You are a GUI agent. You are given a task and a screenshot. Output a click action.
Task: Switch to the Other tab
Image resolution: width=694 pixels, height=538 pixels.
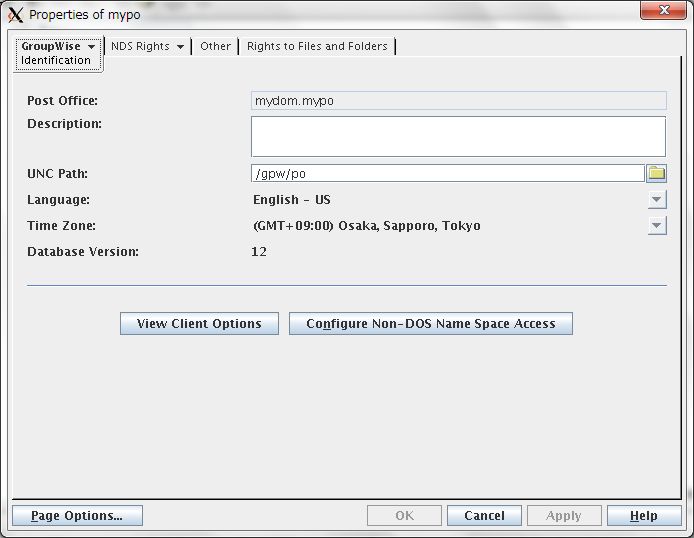[215, 46]
